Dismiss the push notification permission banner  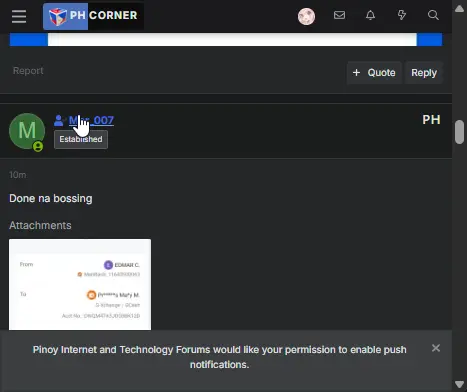[x=436, y=348]
